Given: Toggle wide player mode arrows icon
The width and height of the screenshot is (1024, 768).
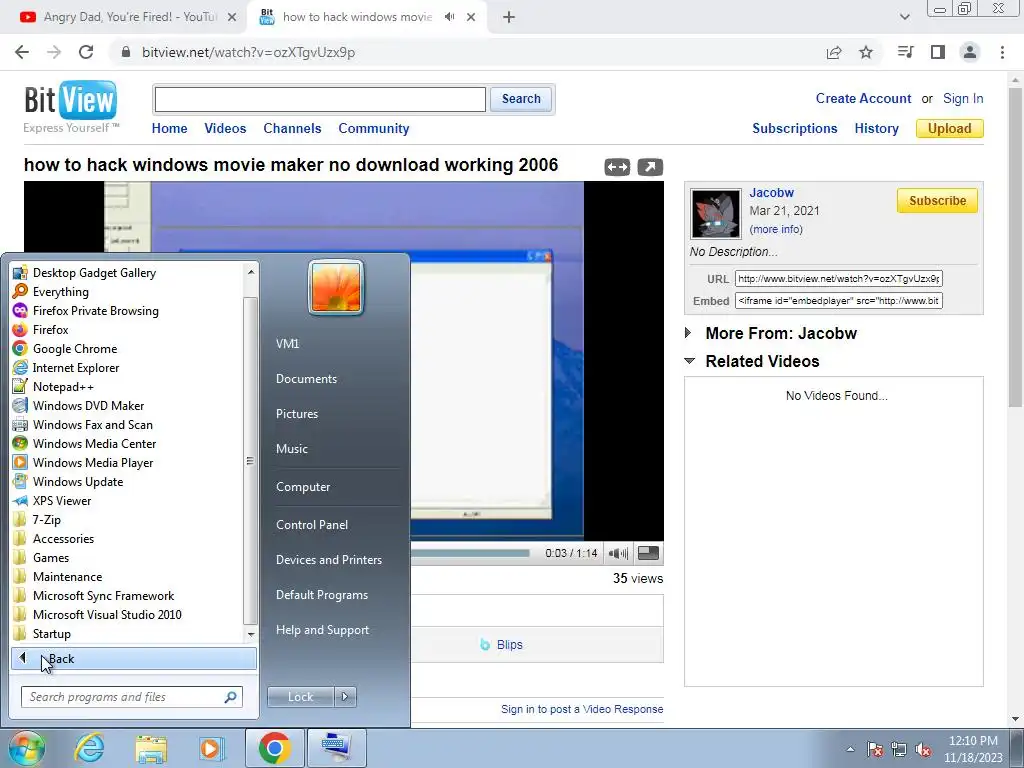Looking at the screenshot, I should tap(617, 167).
